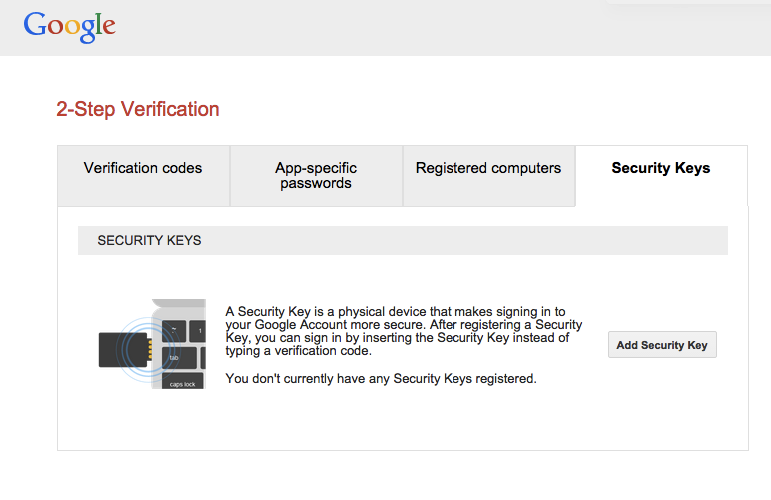
Task: Click the caps lock key in illustration
Action: [x=182, y=382]
